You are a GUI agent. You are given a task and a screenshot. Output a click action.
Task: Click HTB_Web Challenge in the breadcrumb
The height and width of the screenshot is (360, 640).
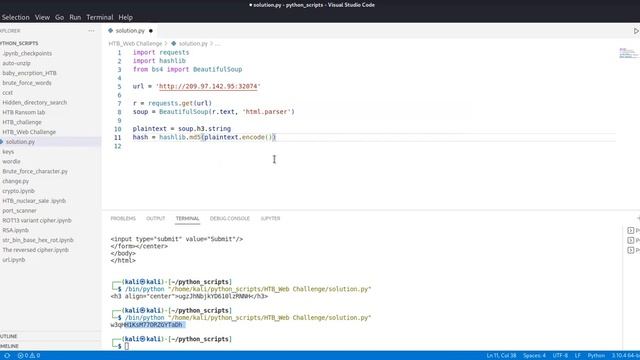coord(135,43)
